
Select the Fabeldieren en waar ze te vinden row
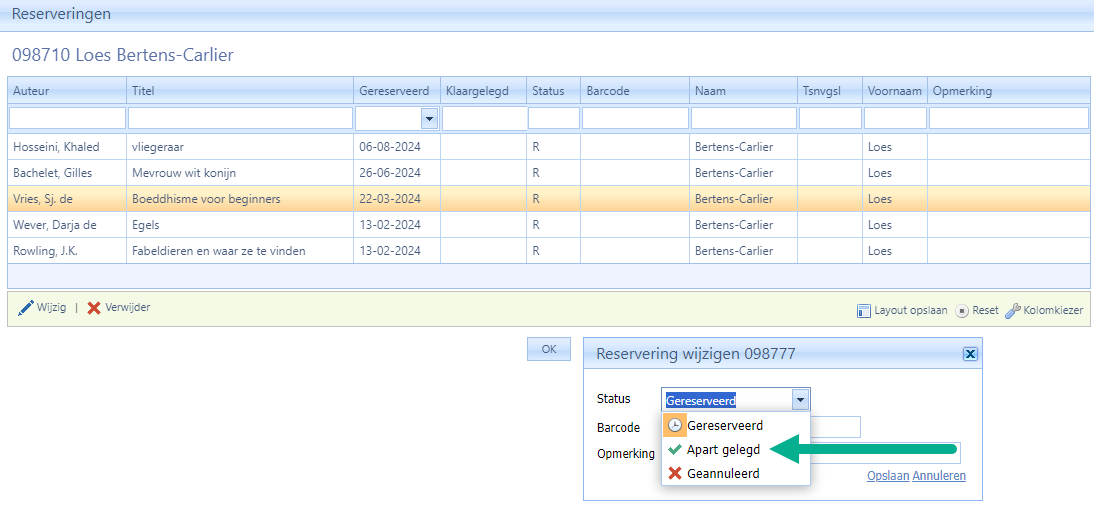point(240,251)
